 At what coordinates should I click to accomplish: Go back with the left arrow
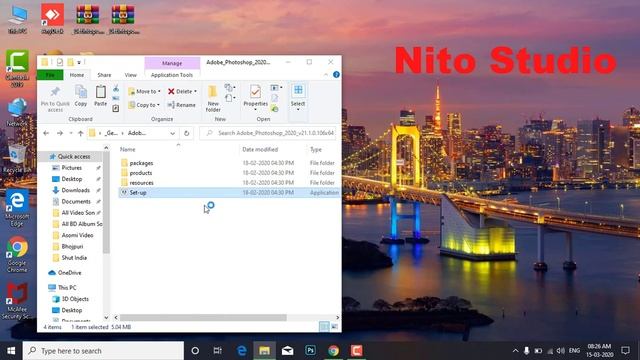pyautogui.click(x=46, y=133)
